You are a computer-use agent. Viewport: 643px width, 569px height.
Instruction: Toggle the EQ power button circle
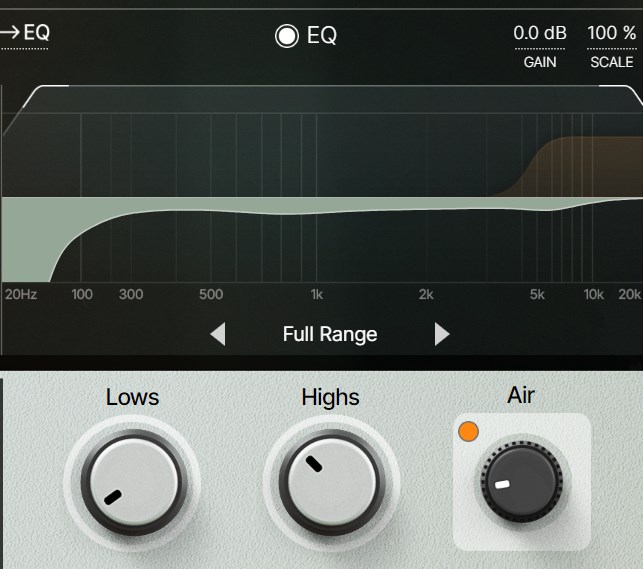tap(288, 37)
